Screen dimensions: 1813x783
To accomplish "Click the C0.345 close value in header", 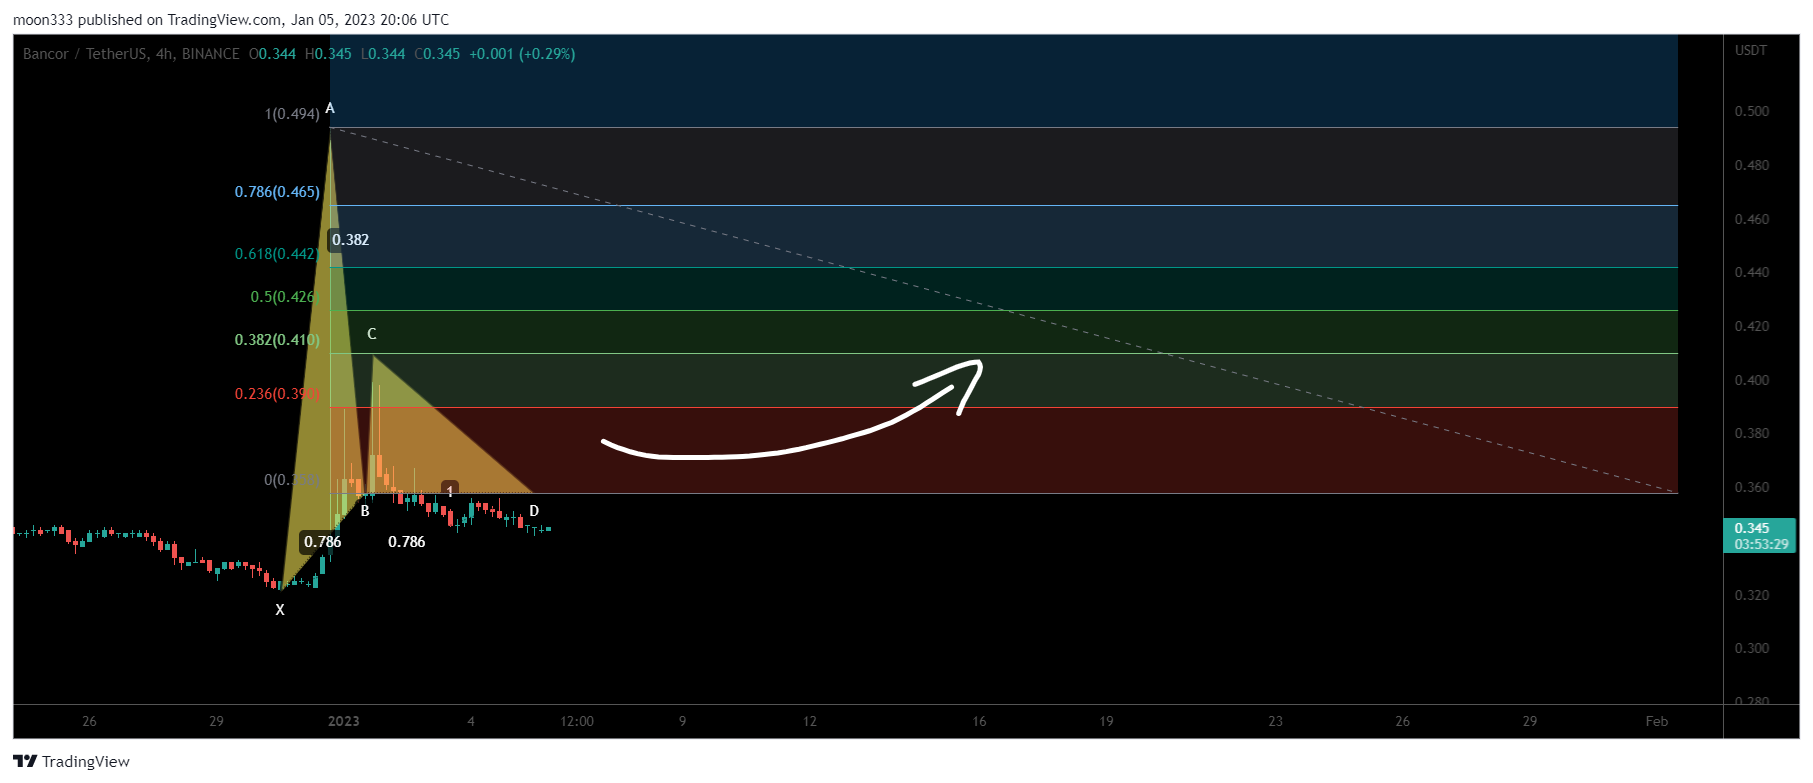I will 437,54.
